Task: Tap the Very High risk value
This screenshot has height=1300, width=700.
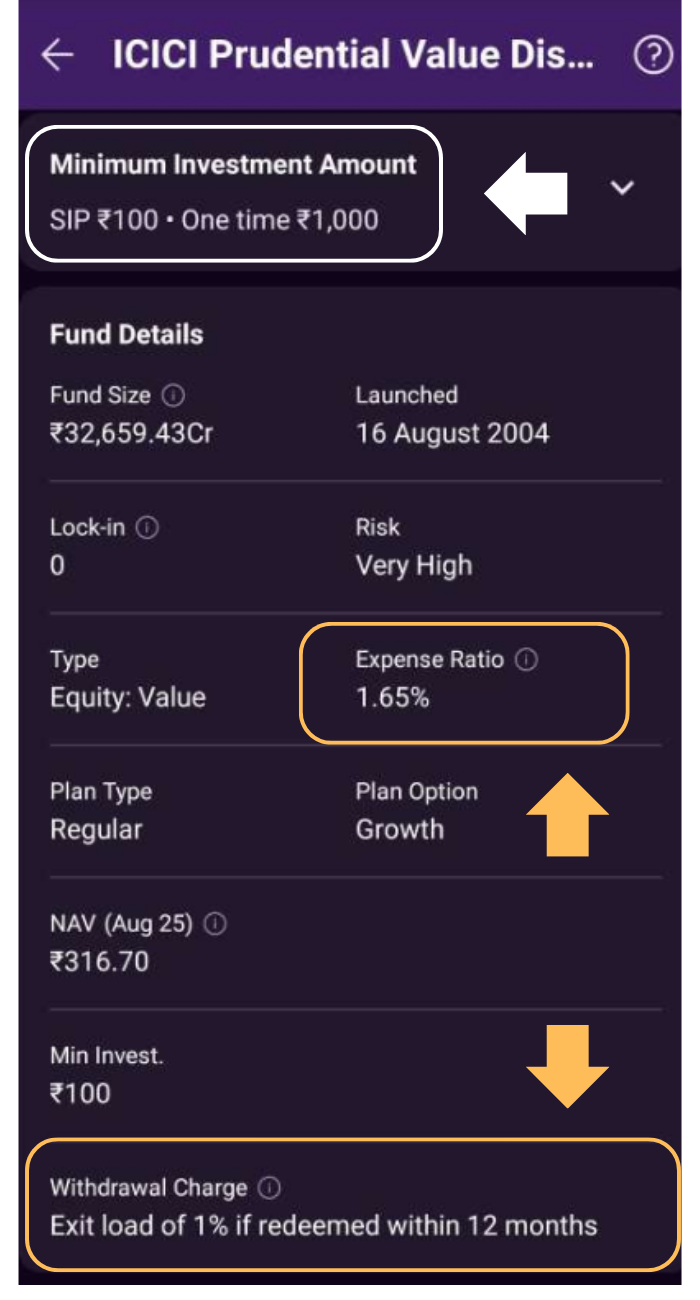Action: [x=414, y=566]
